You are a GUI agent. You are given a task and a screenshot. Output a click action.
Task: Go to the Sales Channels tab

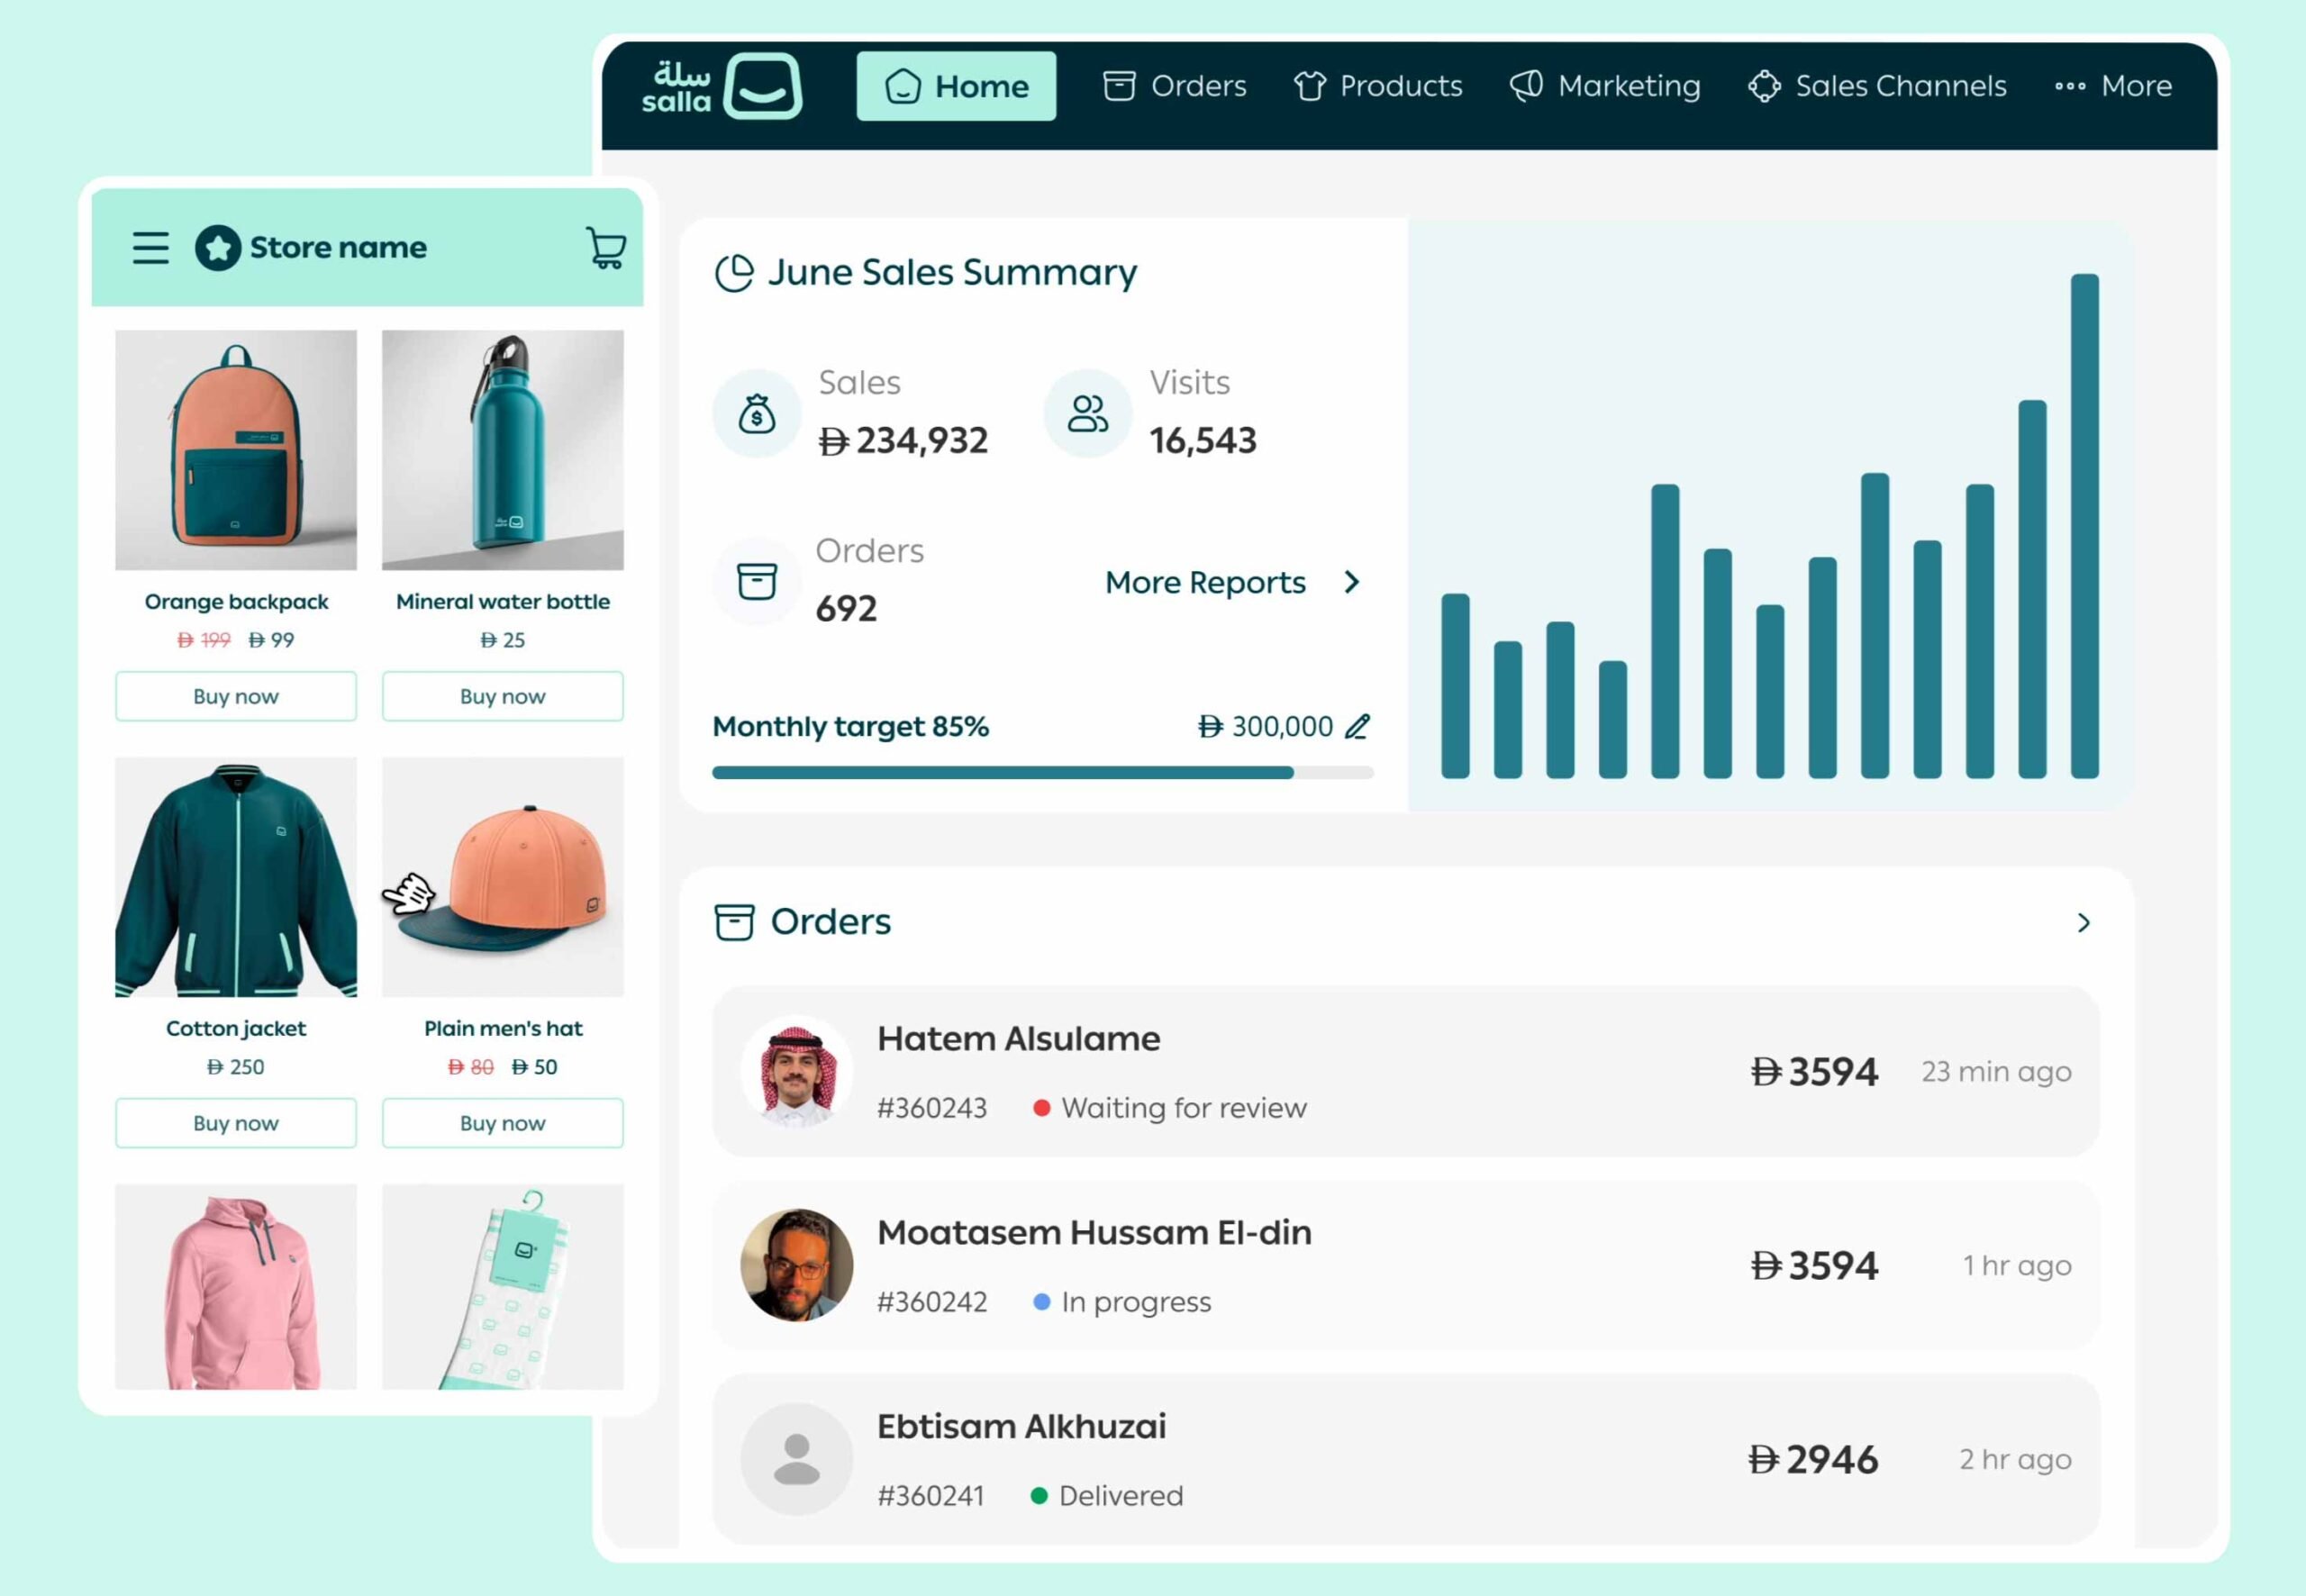click(x=1877, y=86)
